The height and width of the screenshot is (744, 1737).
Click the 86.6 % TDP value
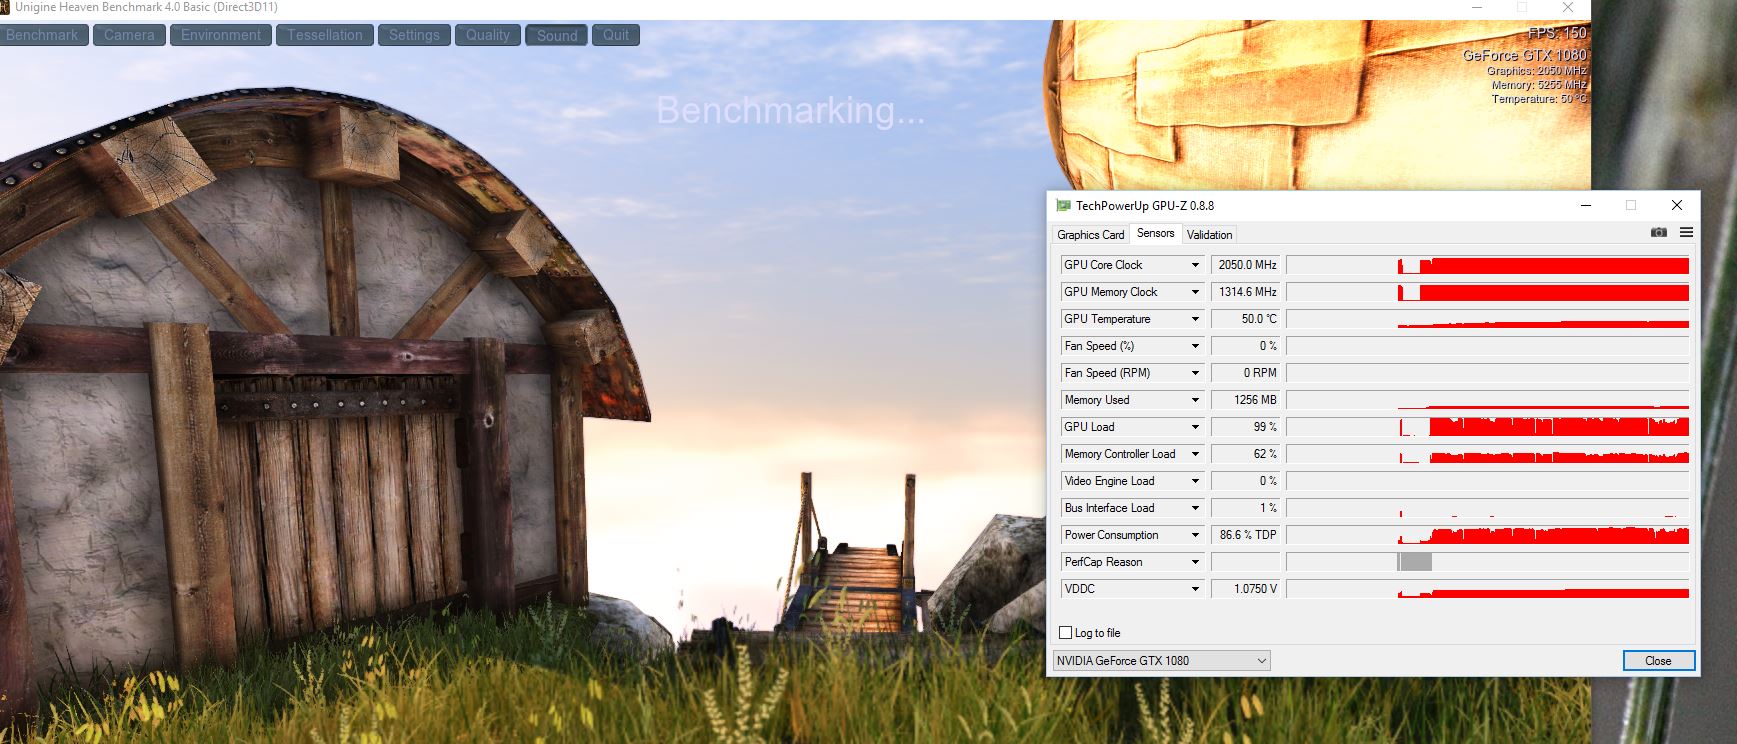1246,535
